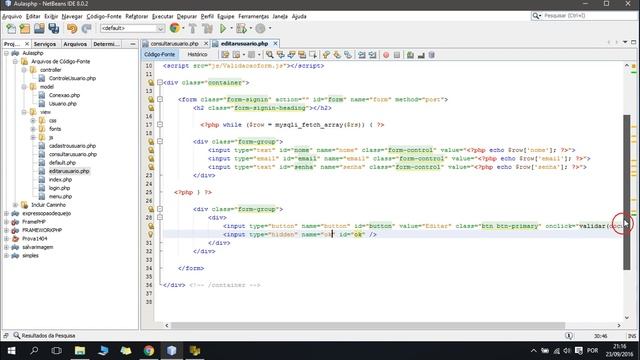
Task: Run the project with green play icon
Action: [223, 29]
